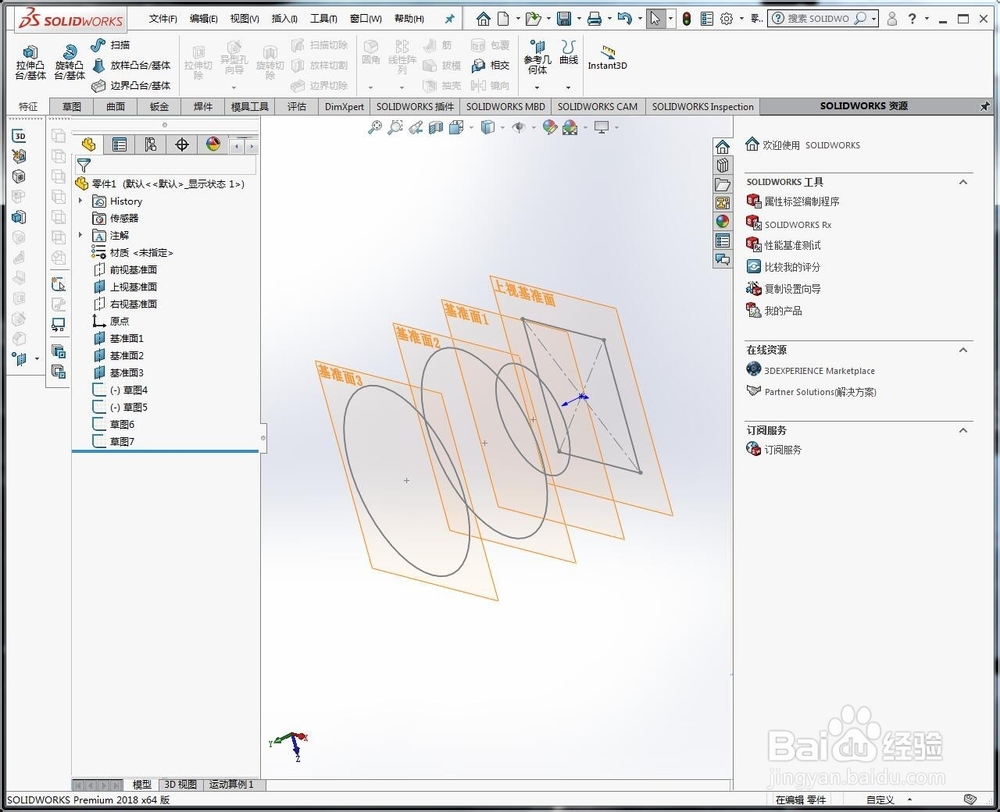
Task: Click the Home icon in the top toolbar
Action: [483, 18]
